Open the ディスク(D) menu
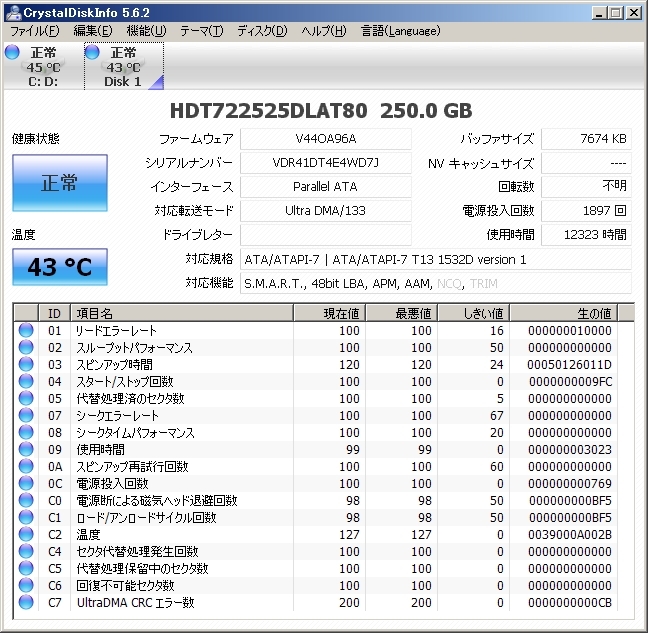The width and height of the screenshot is (648, 633). click(261, 31)
